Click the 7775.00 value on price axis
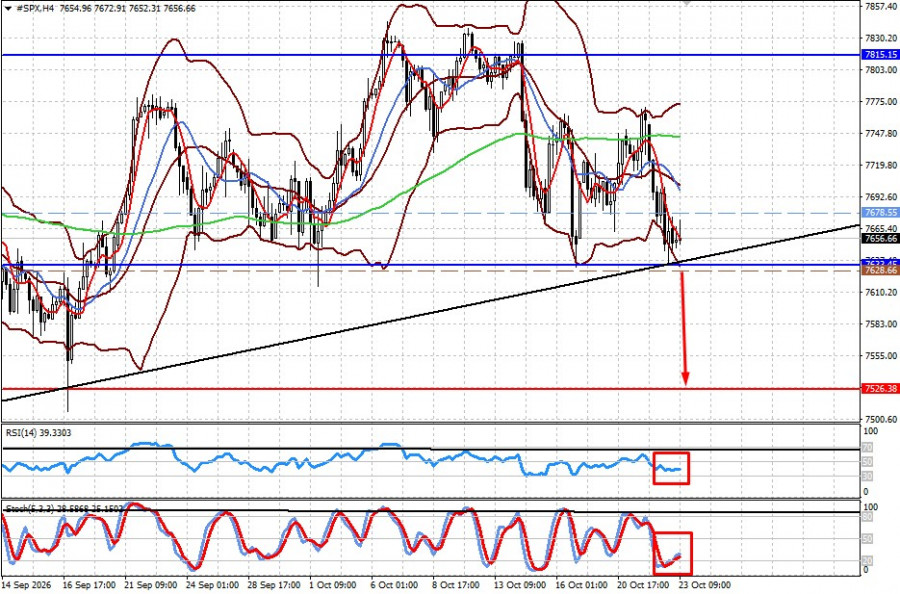Screen dimensions: 900x594 click(881, 102)
